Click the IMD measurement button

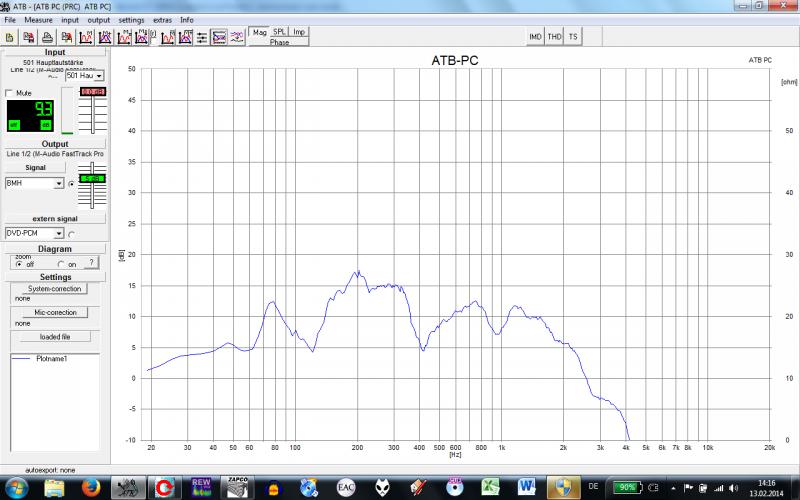point(536,36)
